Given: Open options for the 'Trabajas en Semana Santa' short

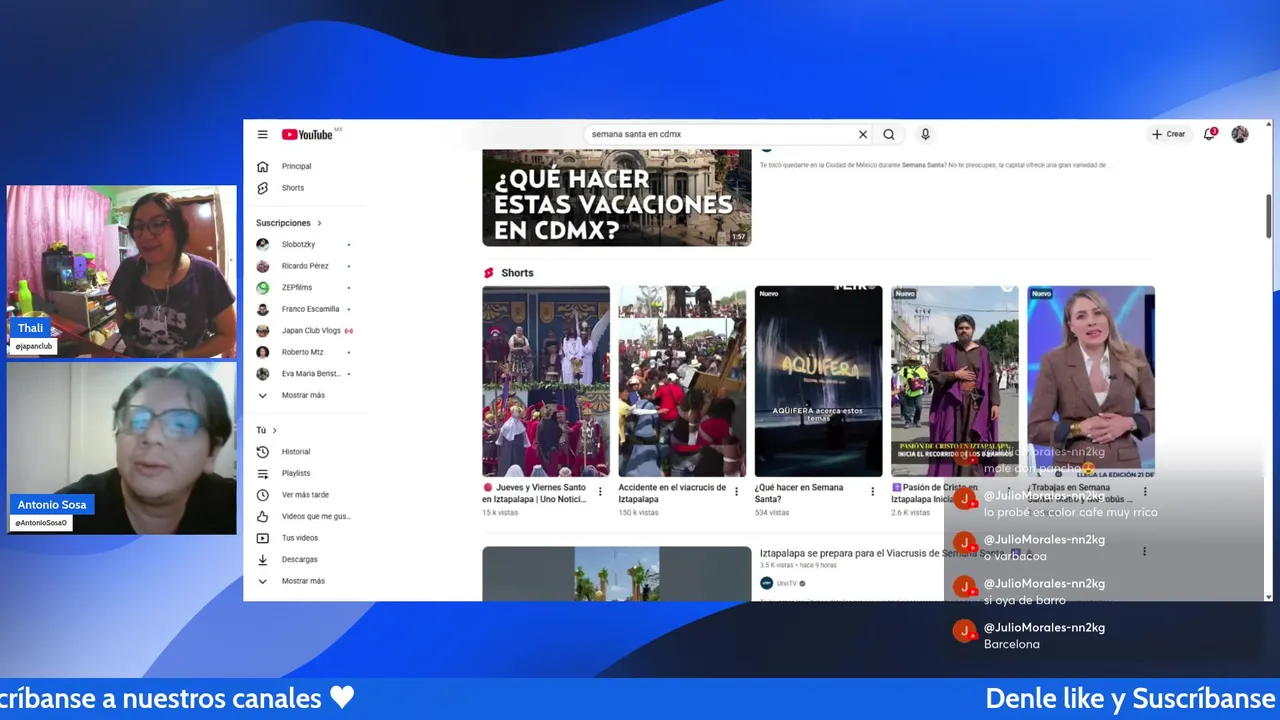Looking at the screenshot, I should tap(1145, 492).
